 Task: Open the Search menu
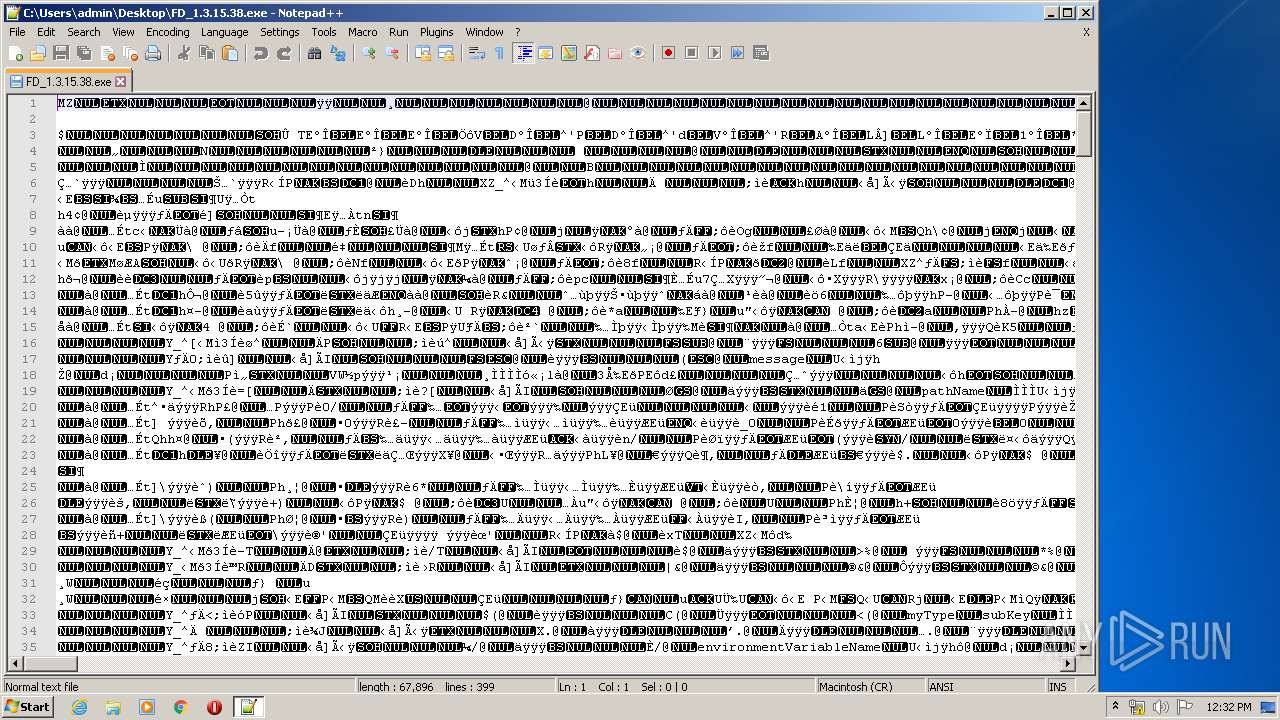[84, 32]
